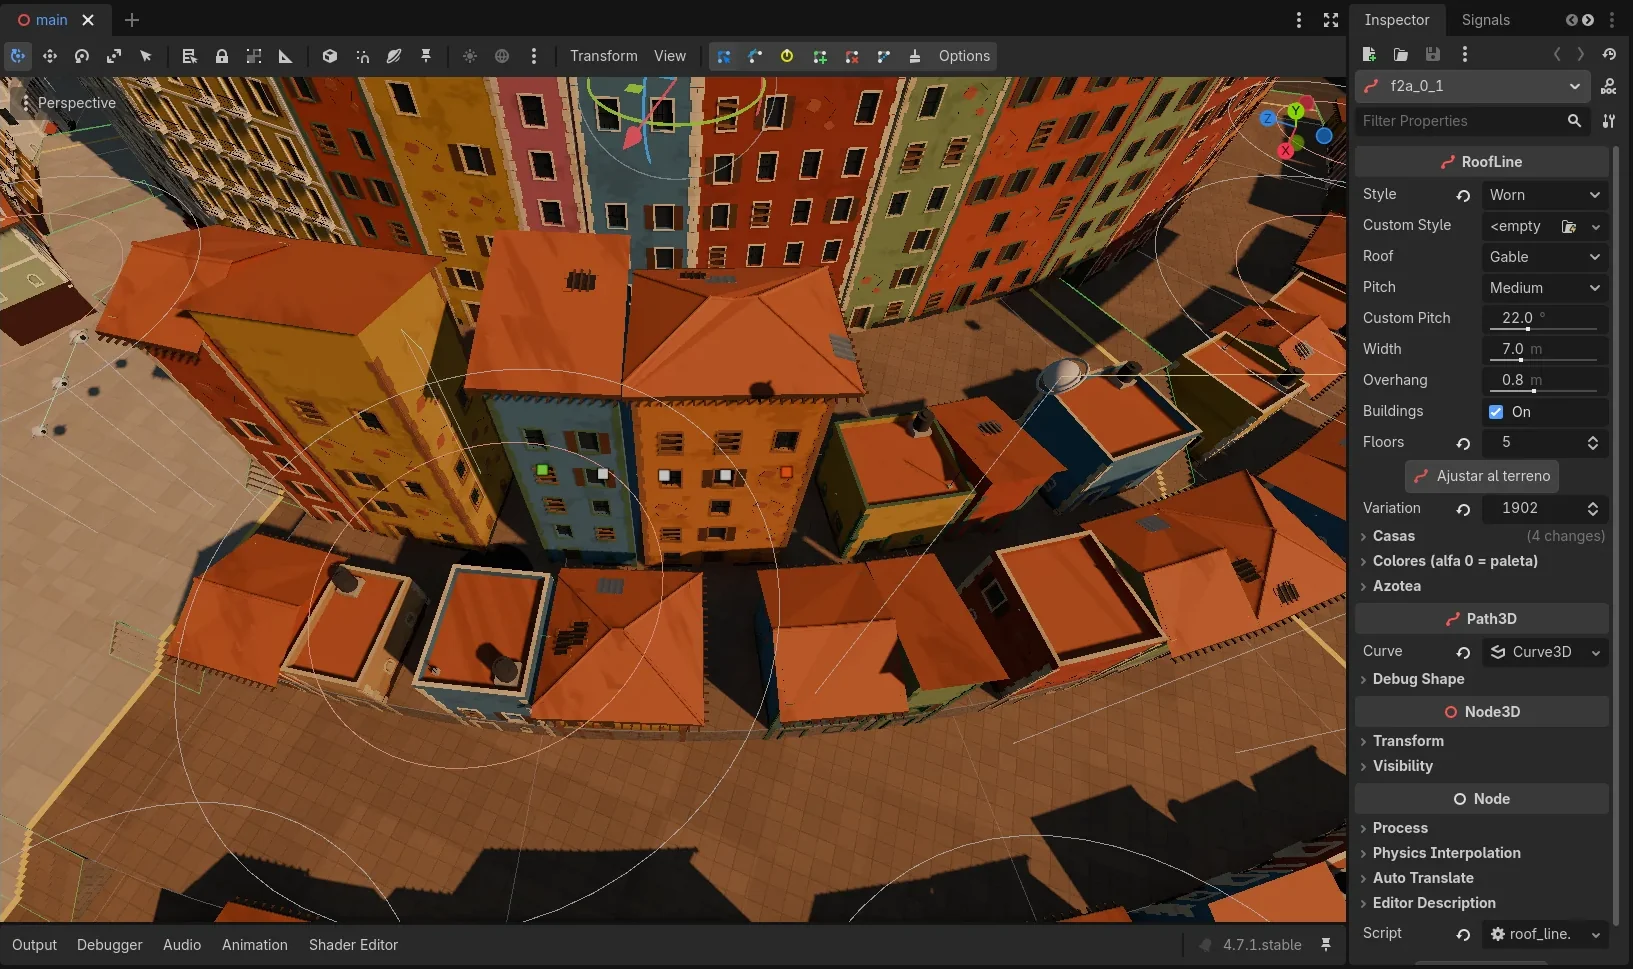Toggle the Use Local Space cube icon
1633x969 pixels.
pyautogui.click(x=330, y=56)
